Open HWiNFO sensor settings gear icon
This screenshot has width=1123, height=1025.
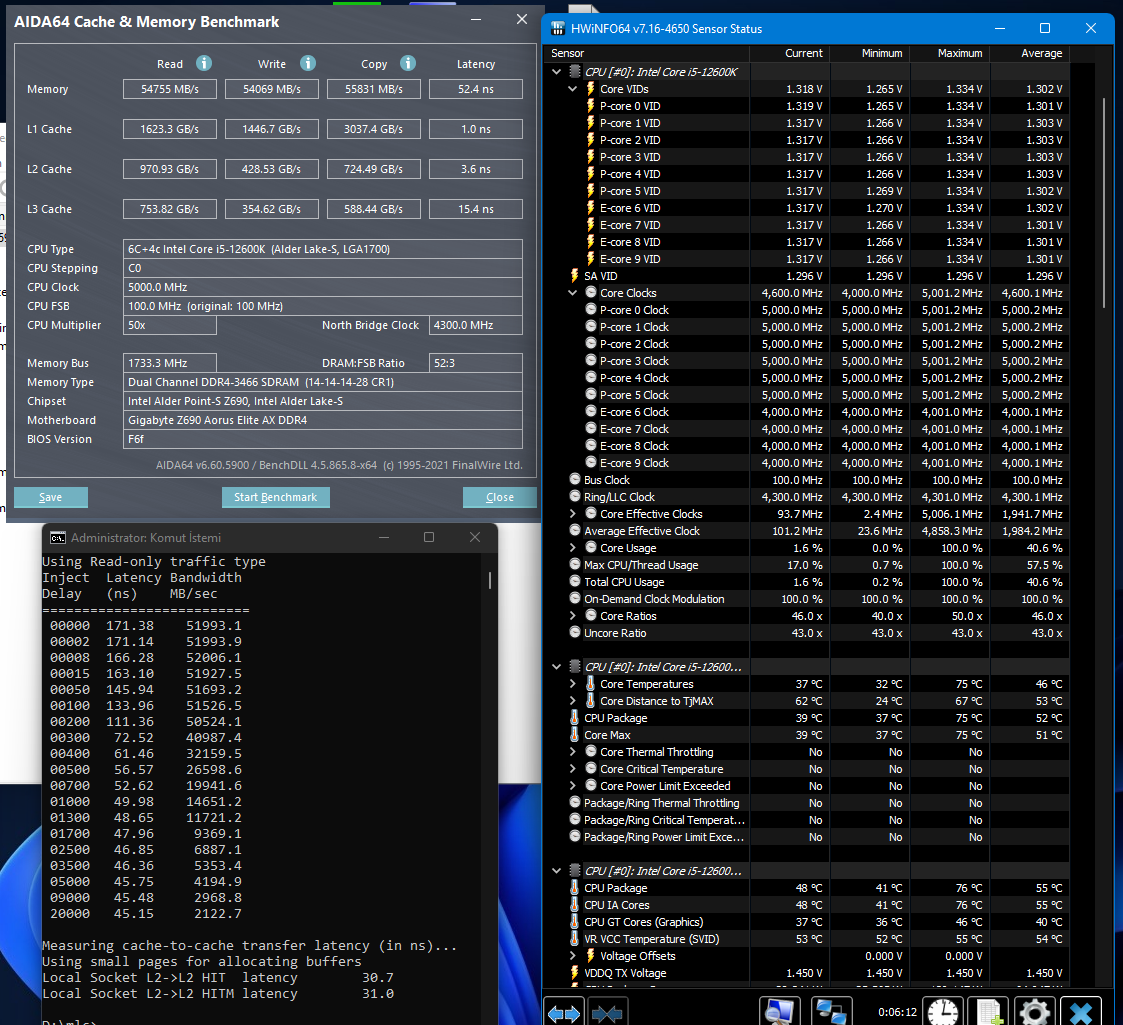point(1034,1012)
